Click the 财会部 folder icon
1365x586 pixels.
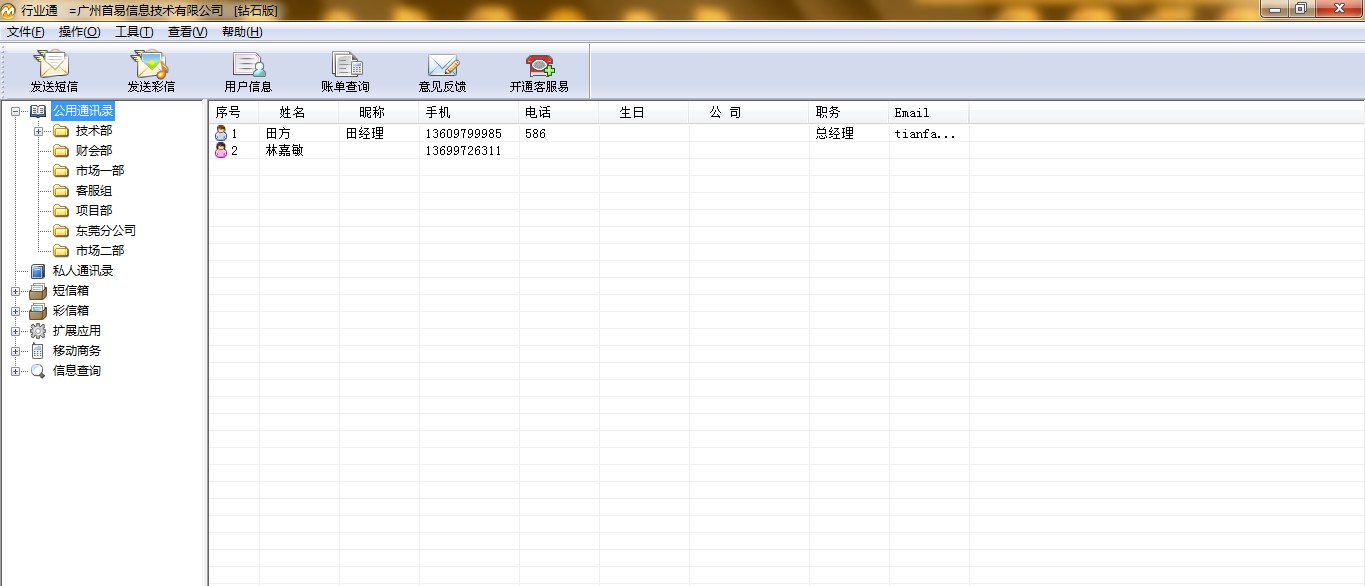tap(61, 151)
